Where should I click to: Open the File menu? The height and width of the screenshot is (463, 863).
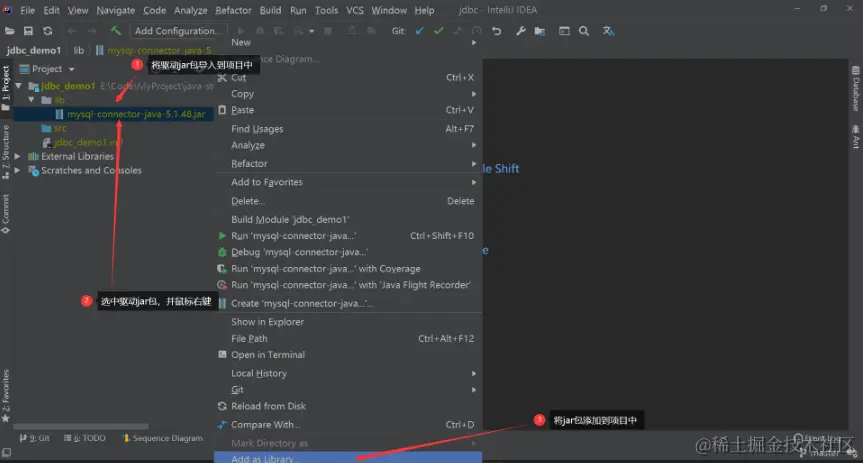(x=27, y=10)
